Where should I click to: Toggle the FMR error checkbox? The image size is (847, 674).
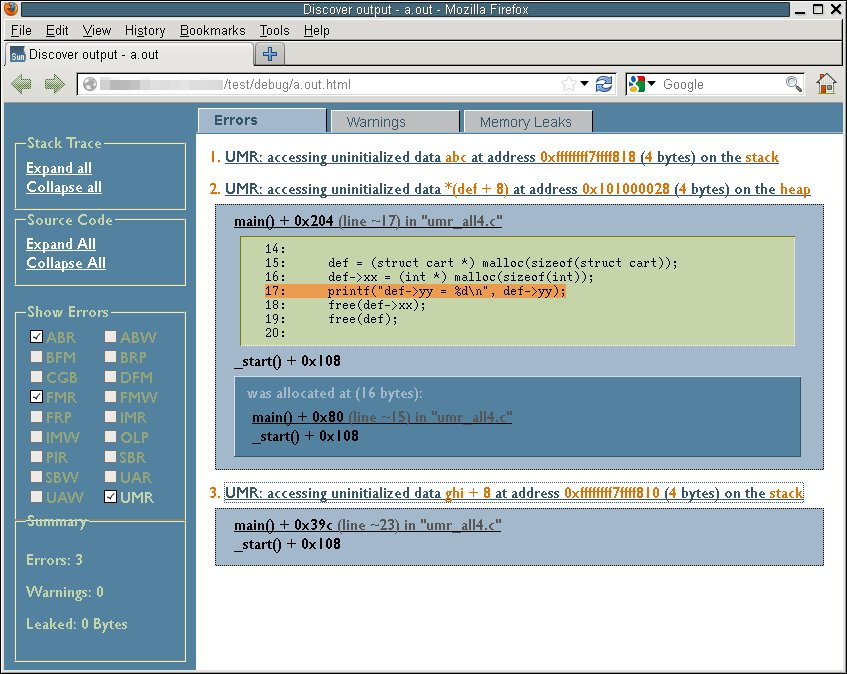click(x=37, y=397)
